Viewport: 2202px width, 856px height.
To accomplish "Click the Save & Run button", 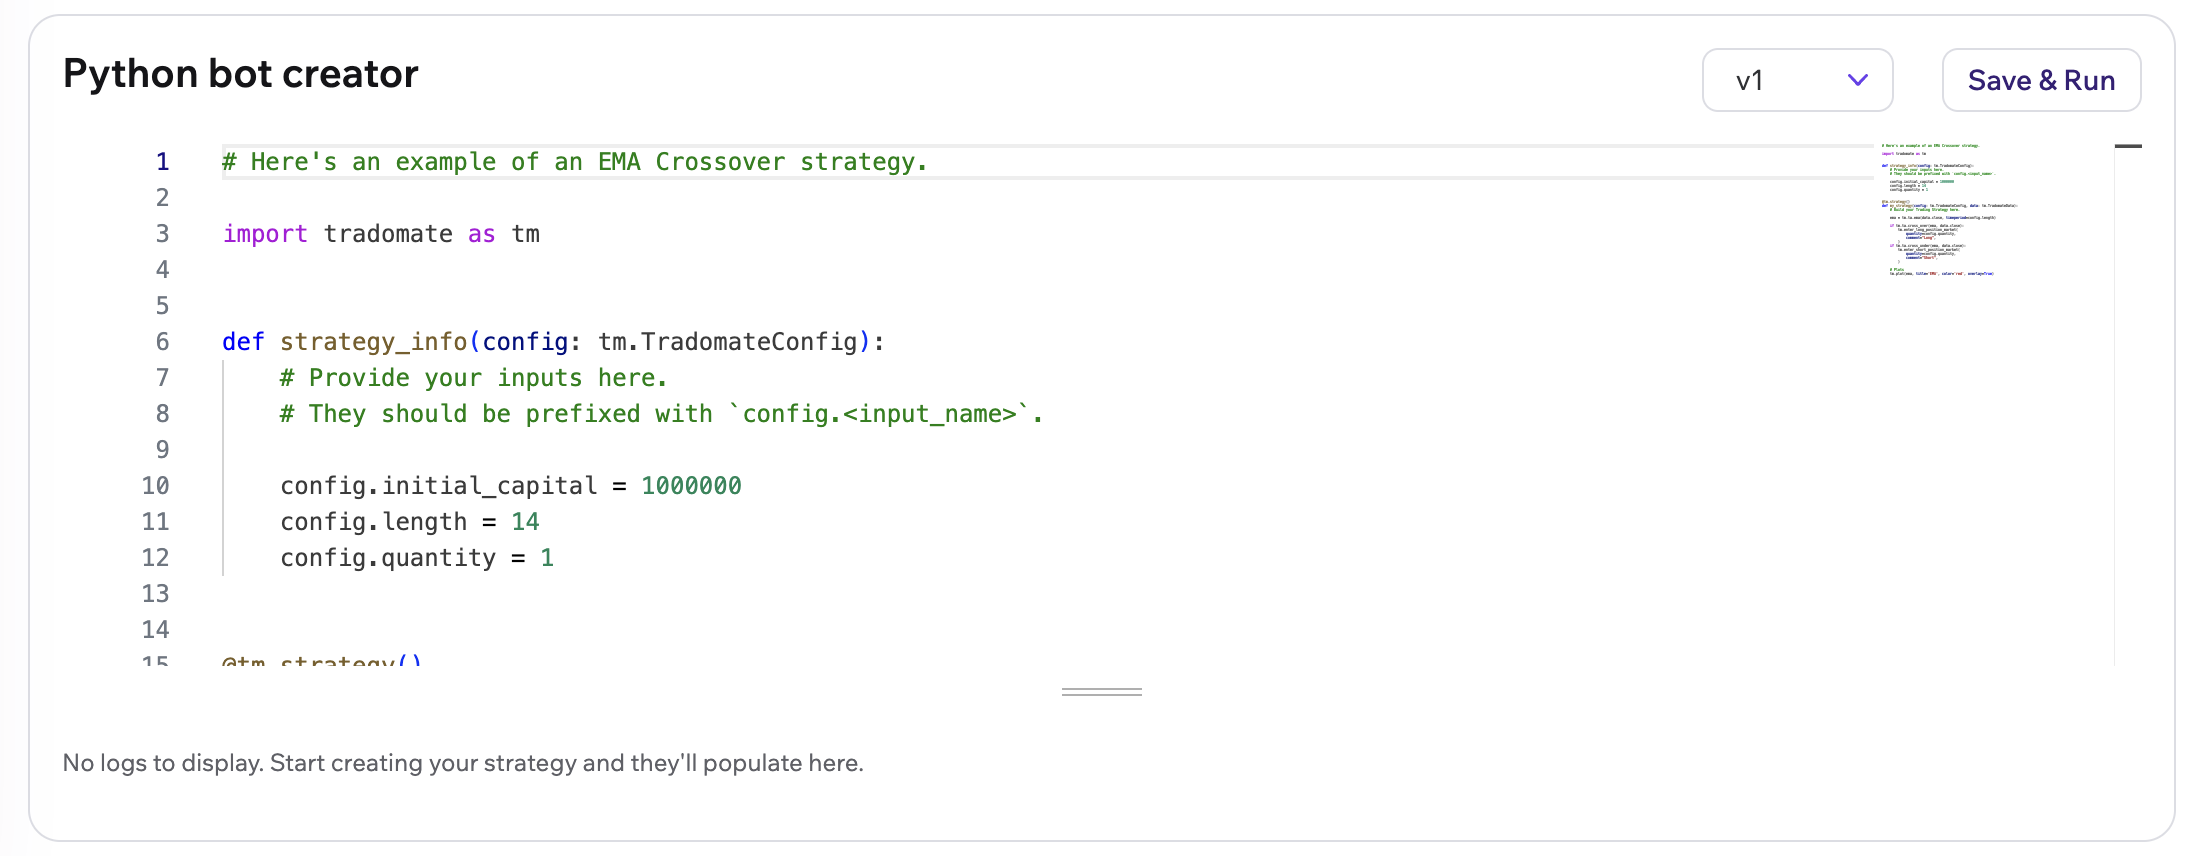I will coord(2040,80).
